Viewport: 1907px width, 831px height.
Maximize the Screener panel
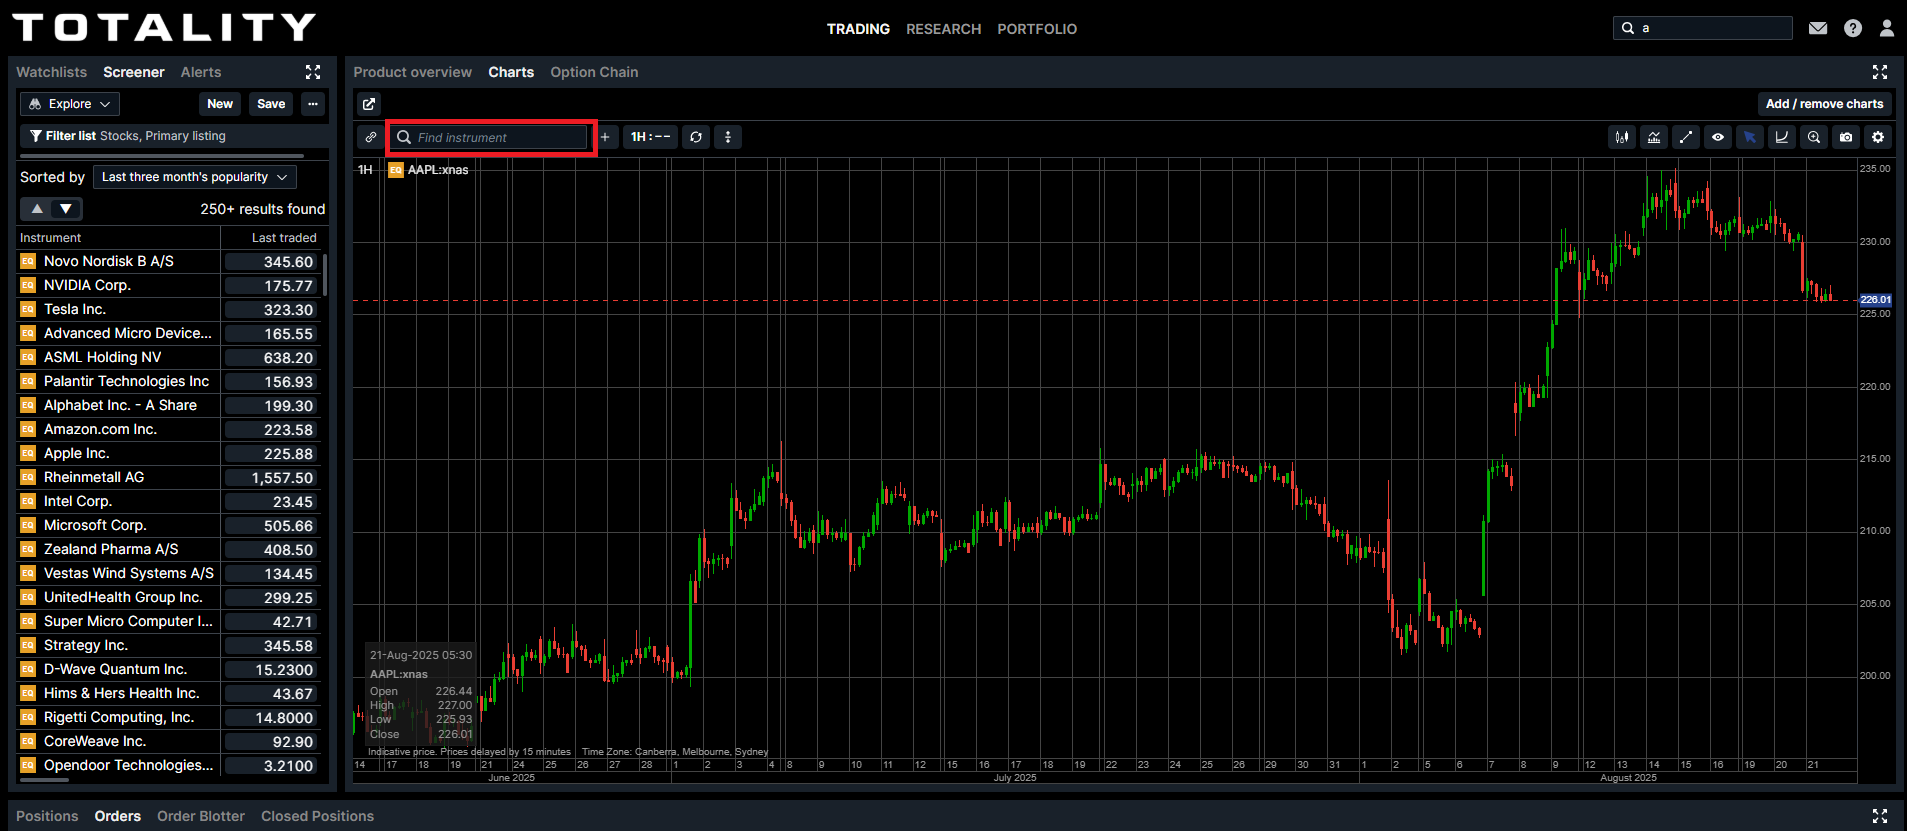[313, 72]
